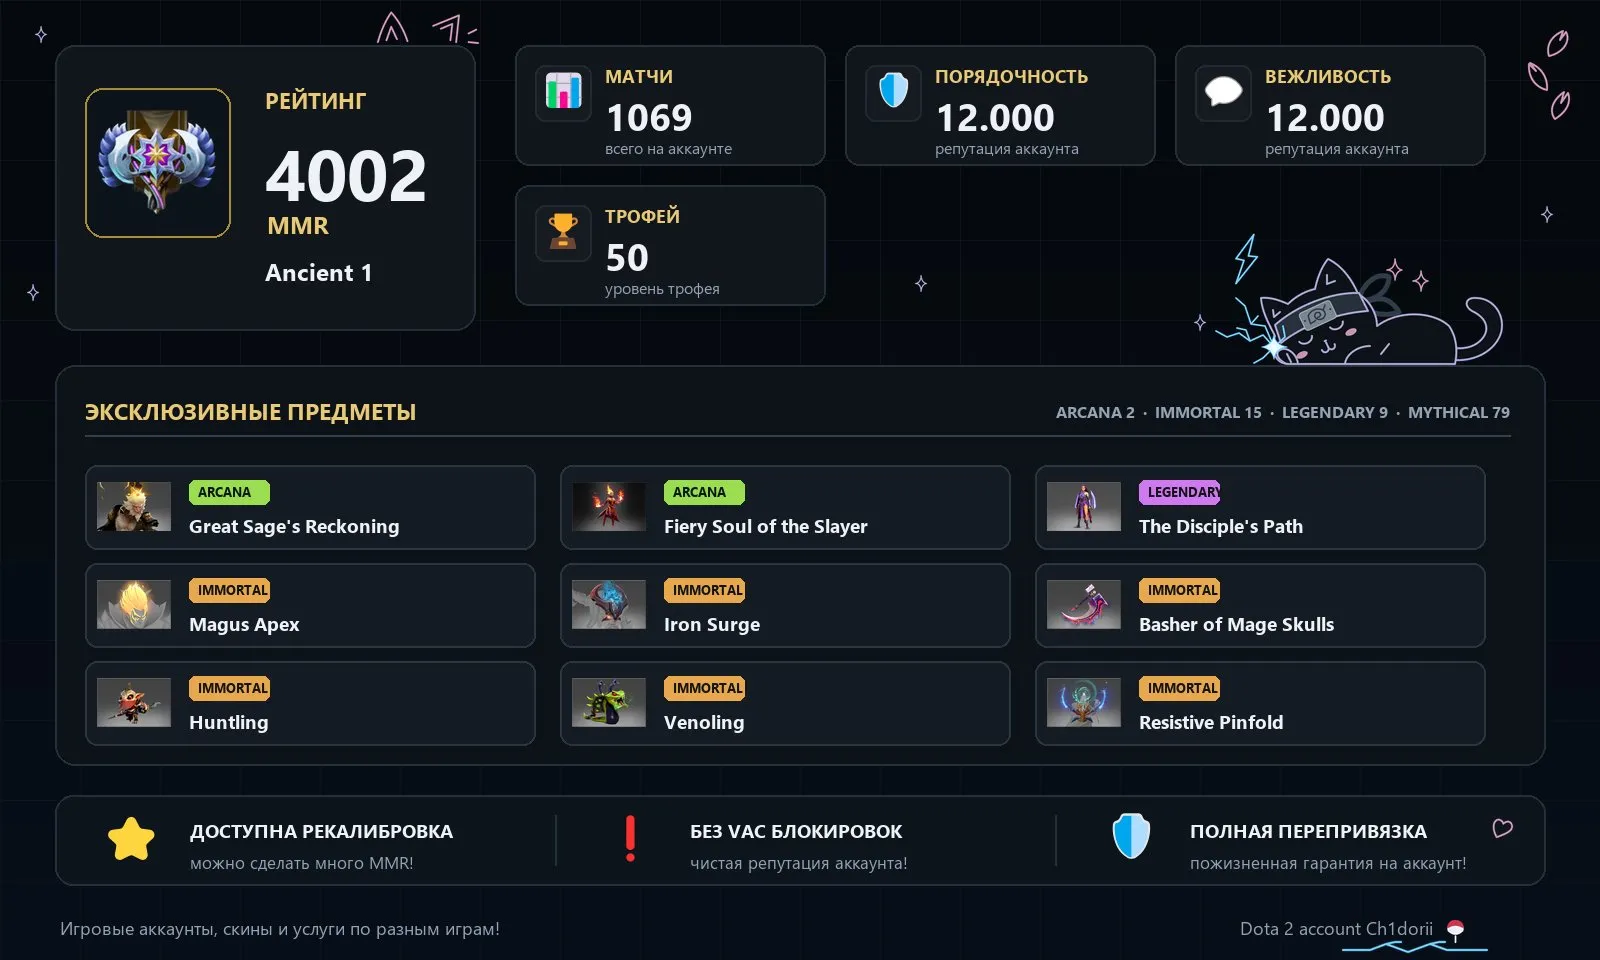Click the Huntling courier thumbnail
Screen dimensions: 1600x960
(x=134, y=703)
